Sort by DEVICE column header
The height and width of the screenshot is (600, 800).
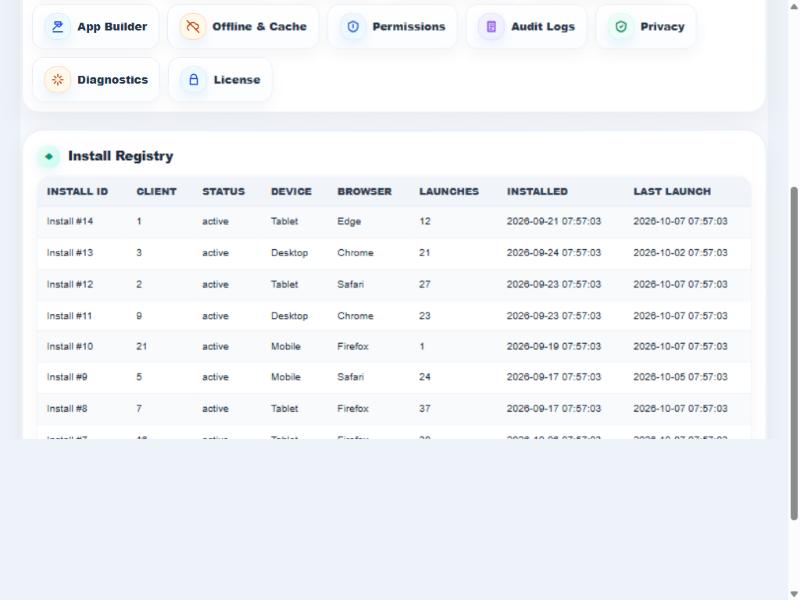coord(291,191)
